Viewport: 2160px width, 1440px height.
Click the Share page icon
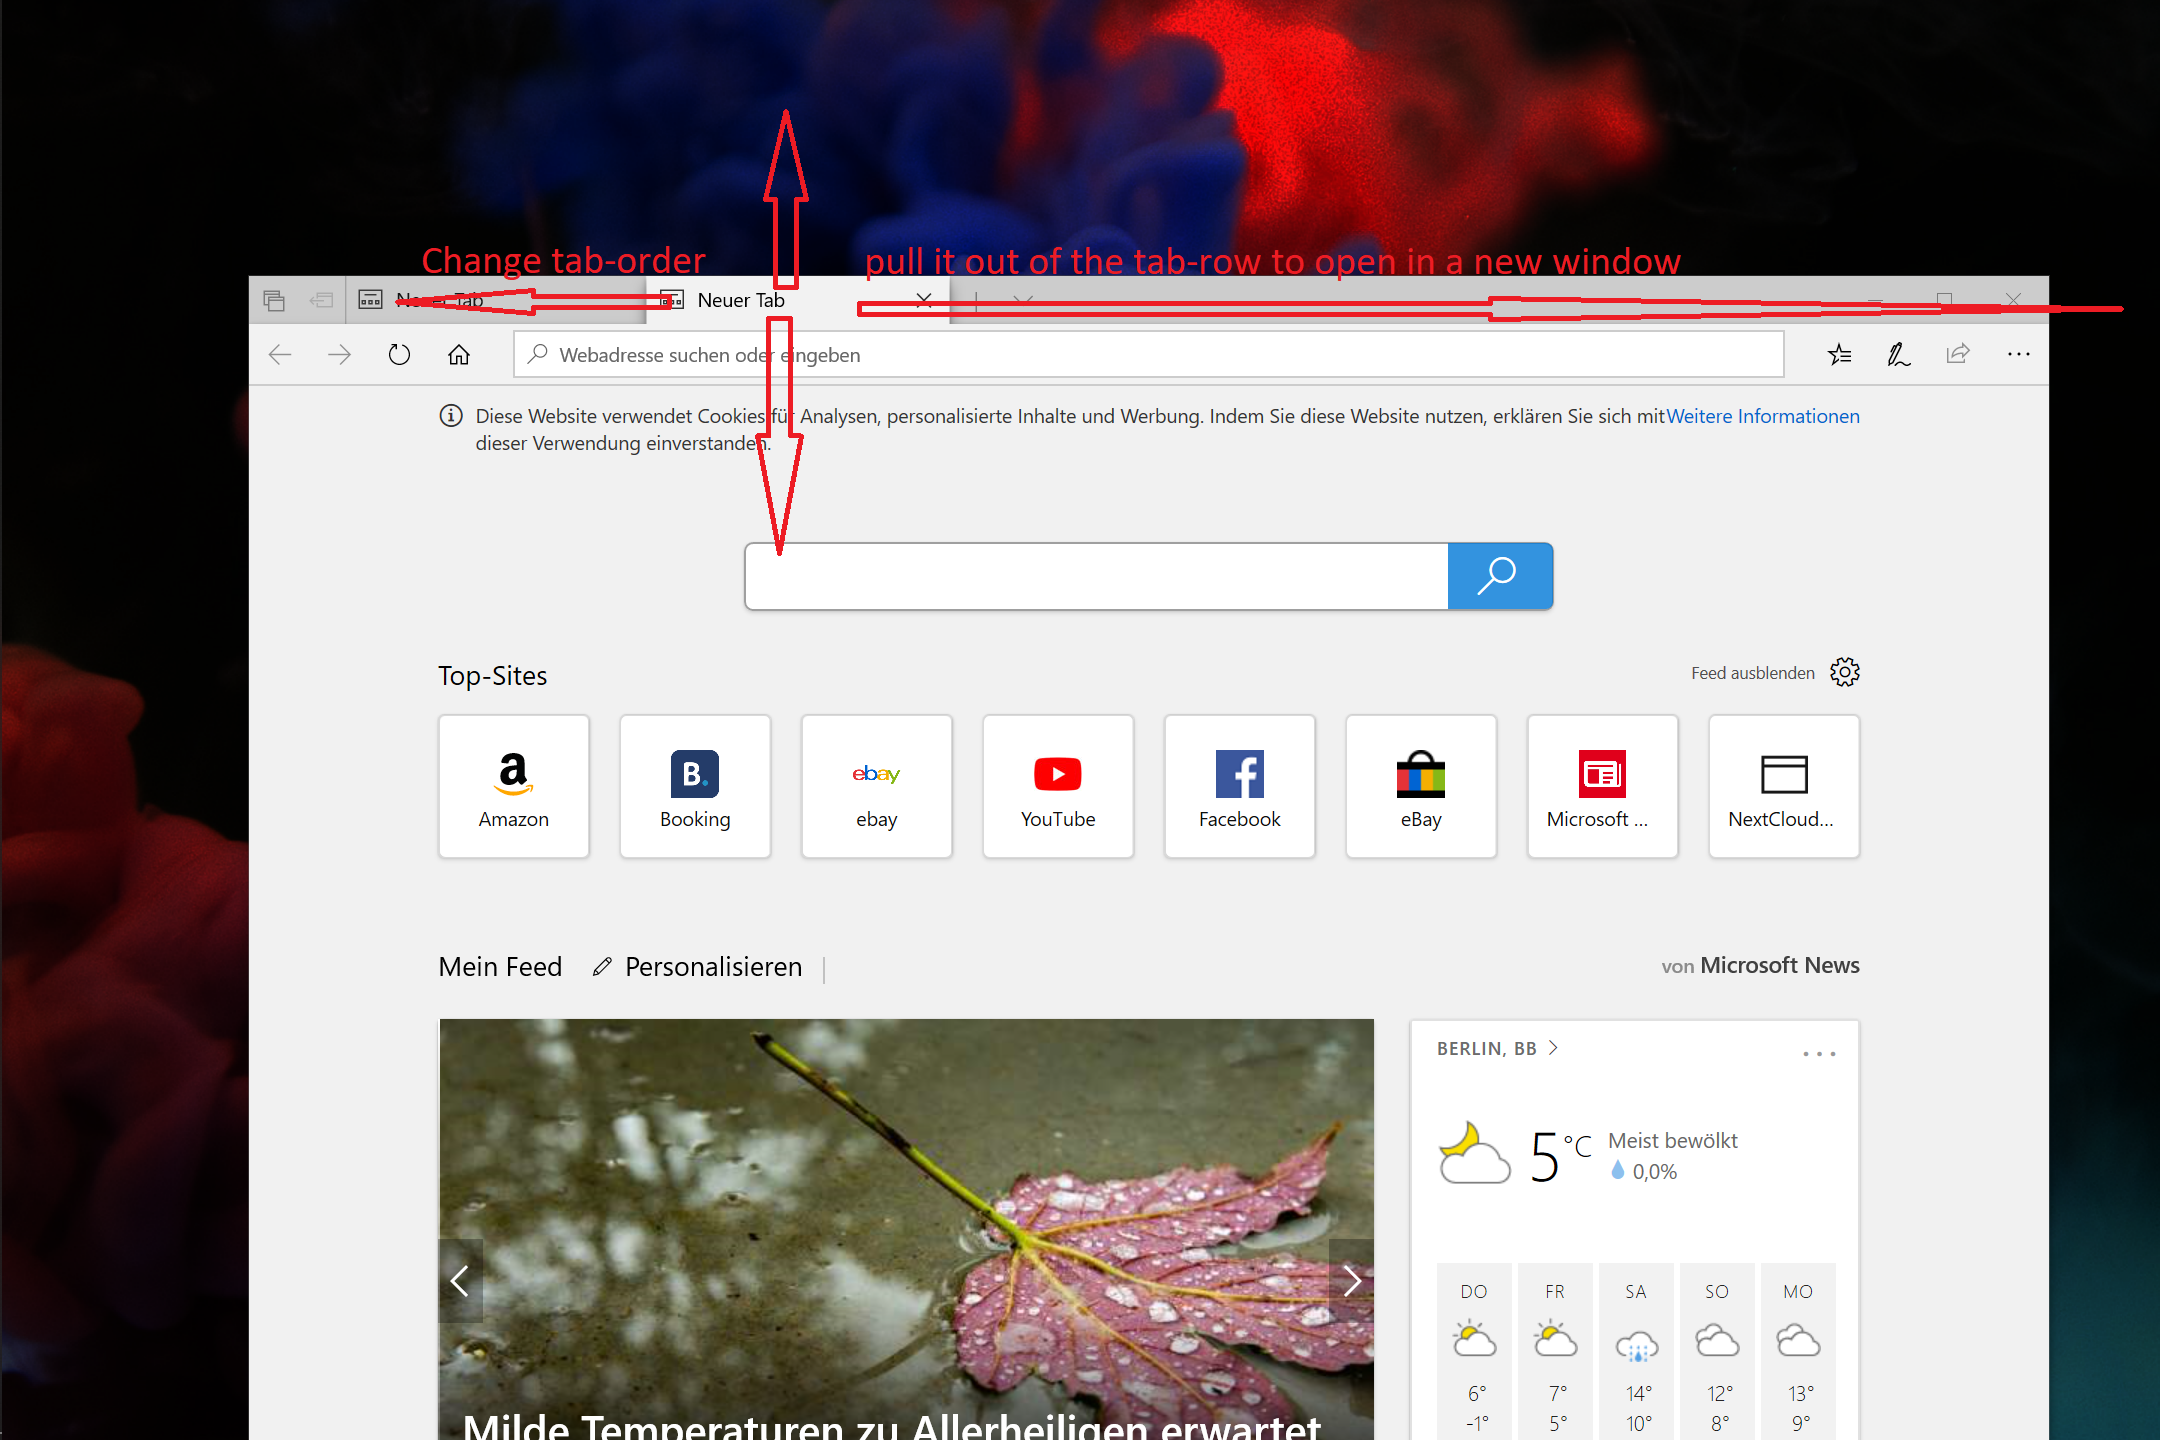click(1957, 354)
